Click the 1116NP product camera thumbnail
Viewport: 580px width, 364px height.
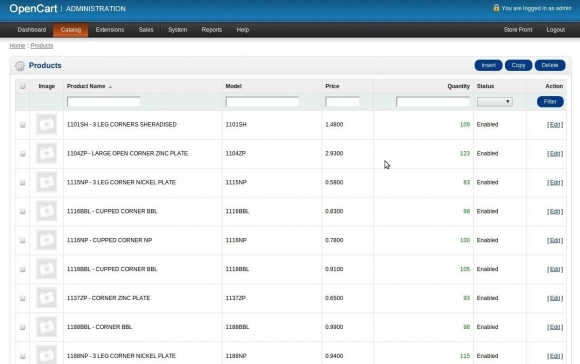[47, 240]
